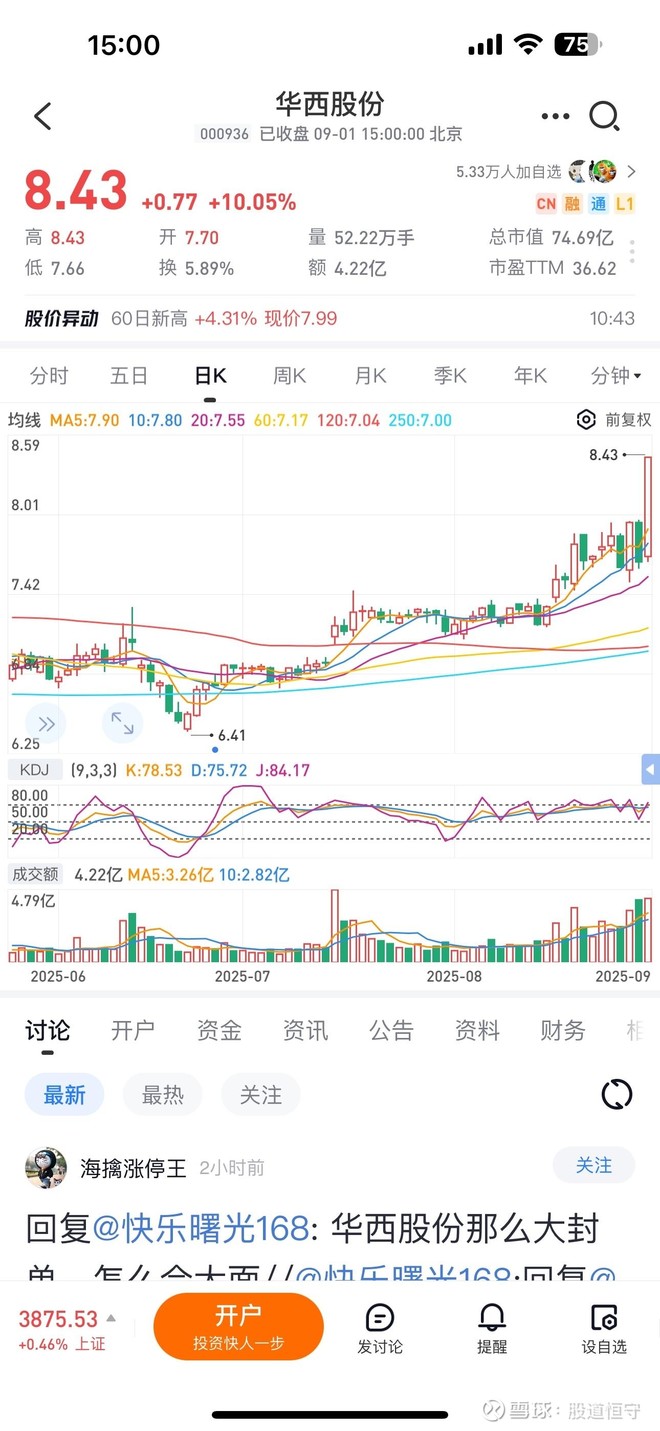This screenshot has height=1431, width=660.
Task: Follow 海擒涨停王 via the 关注 button
Action: [x=593, y=1166]
